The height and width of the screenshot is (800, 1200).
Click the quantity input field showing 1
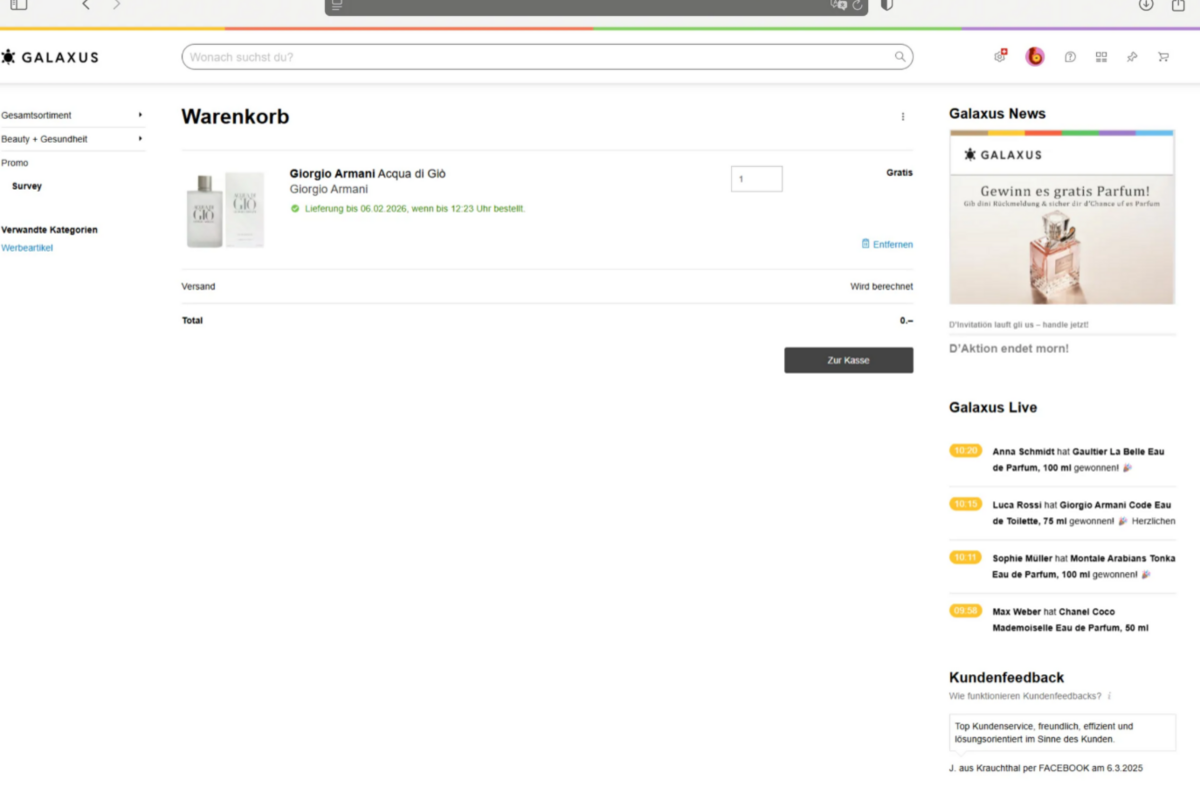click(x=757, y=179)
